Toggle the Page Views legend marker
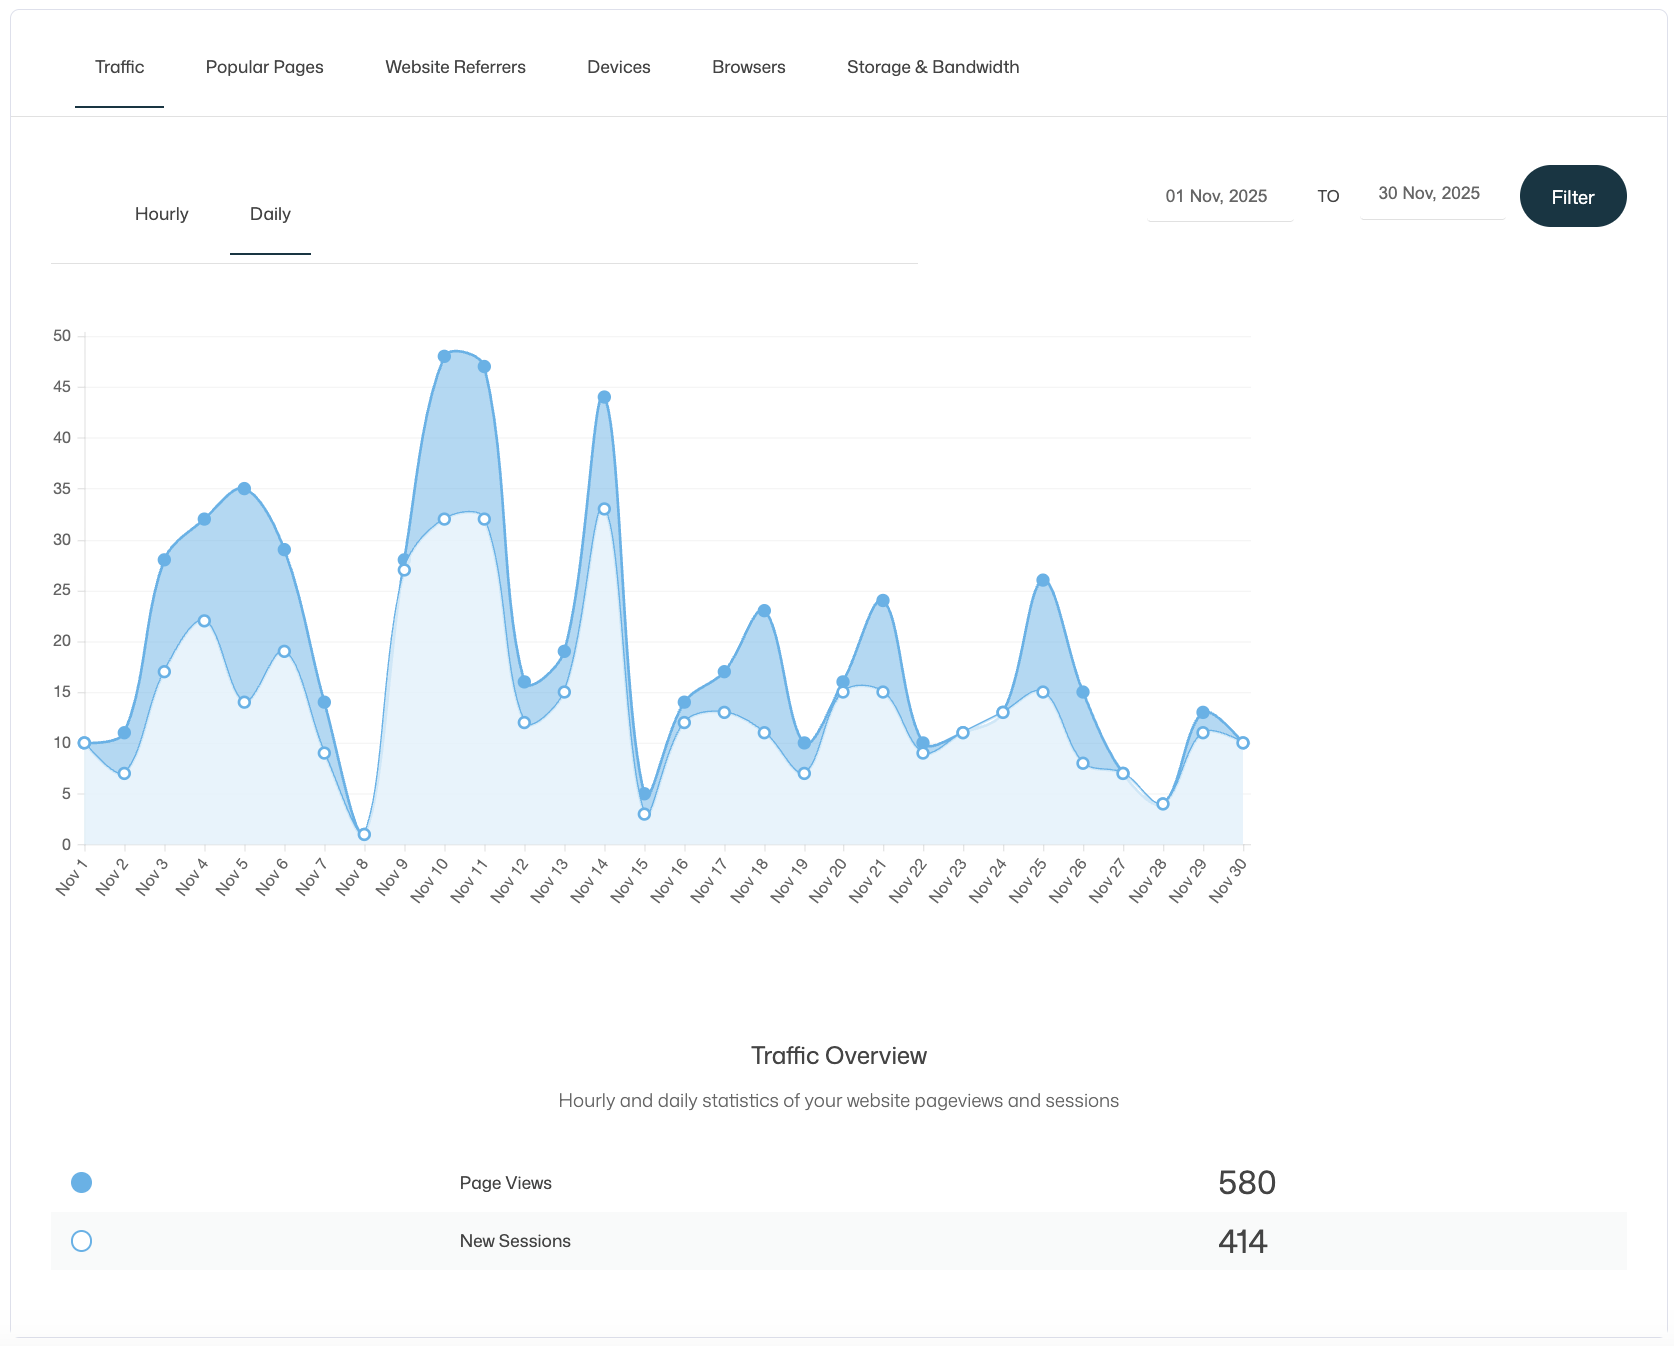The width and height of the screenshot is (1674, 1346). (x=82, y=1183)
